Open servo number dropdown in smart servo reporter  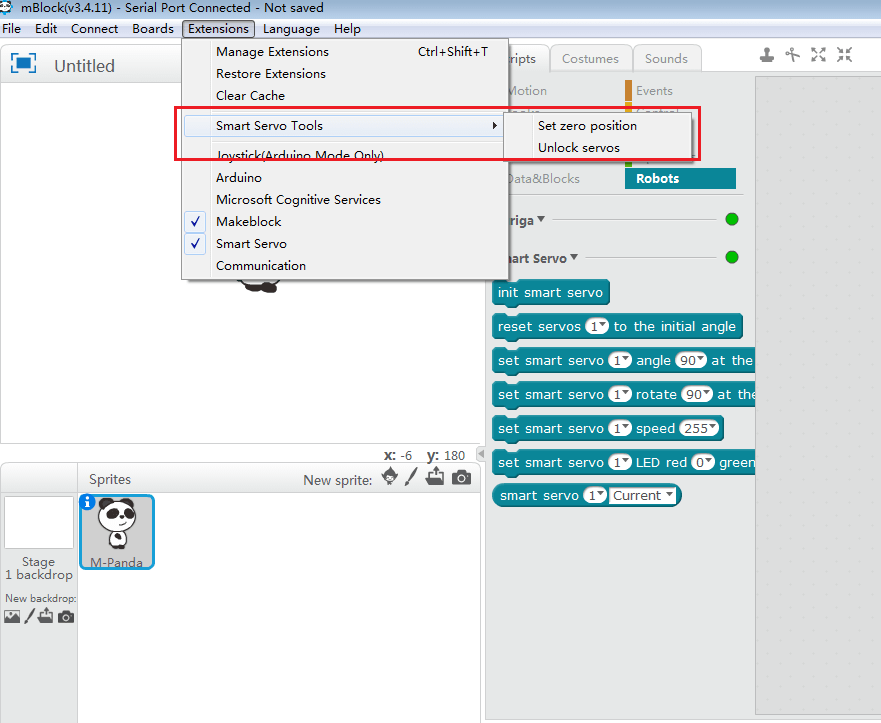point(595,495)
